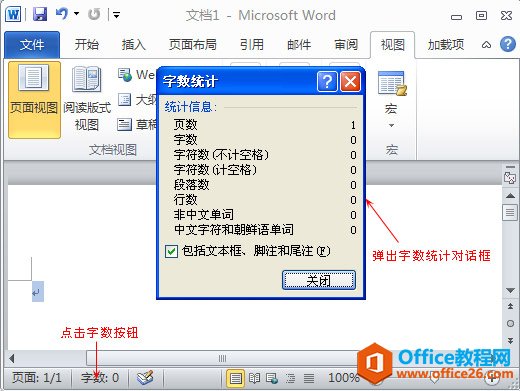520x391 pixels.
Task: Switch to the 引用 tab
Action: 252,44
